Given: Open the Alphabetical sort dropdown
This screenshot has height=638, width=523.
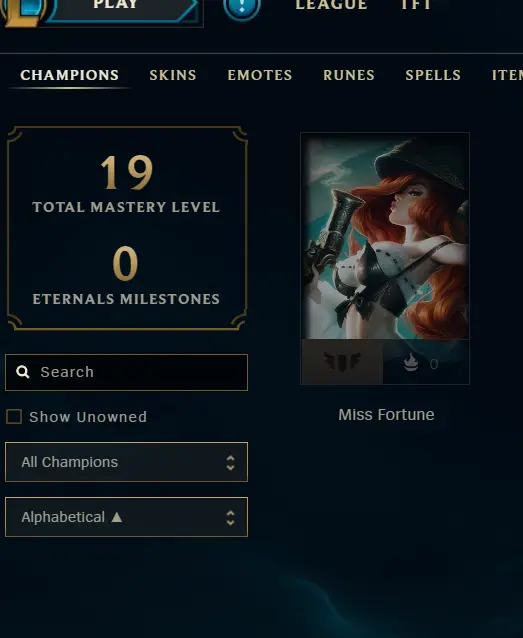Looking at the screenshot, I should pos(126,517).
